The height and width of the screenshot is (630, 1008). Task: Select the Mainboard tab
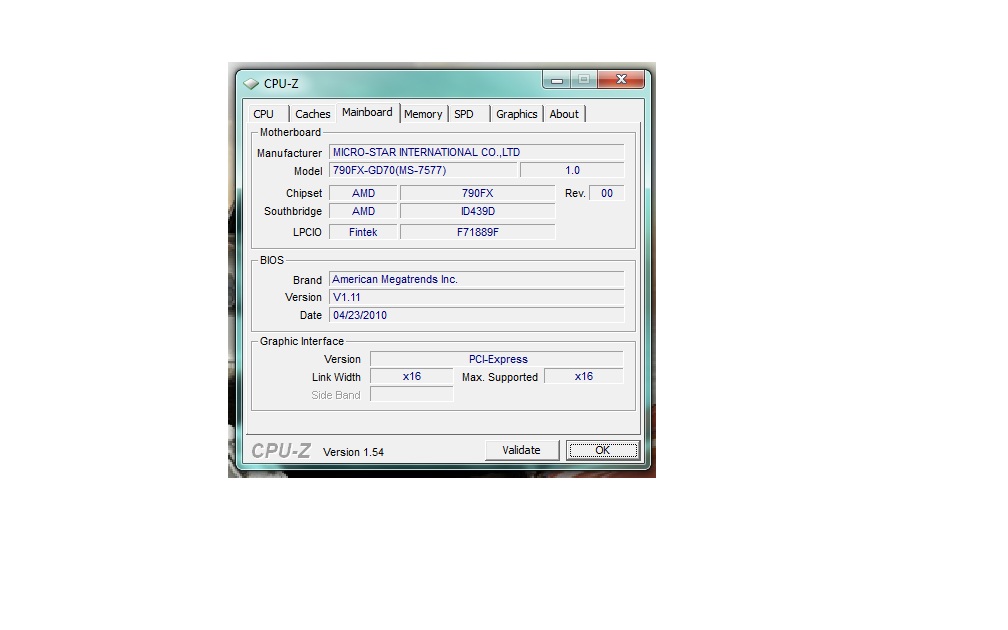pos(367,112)
